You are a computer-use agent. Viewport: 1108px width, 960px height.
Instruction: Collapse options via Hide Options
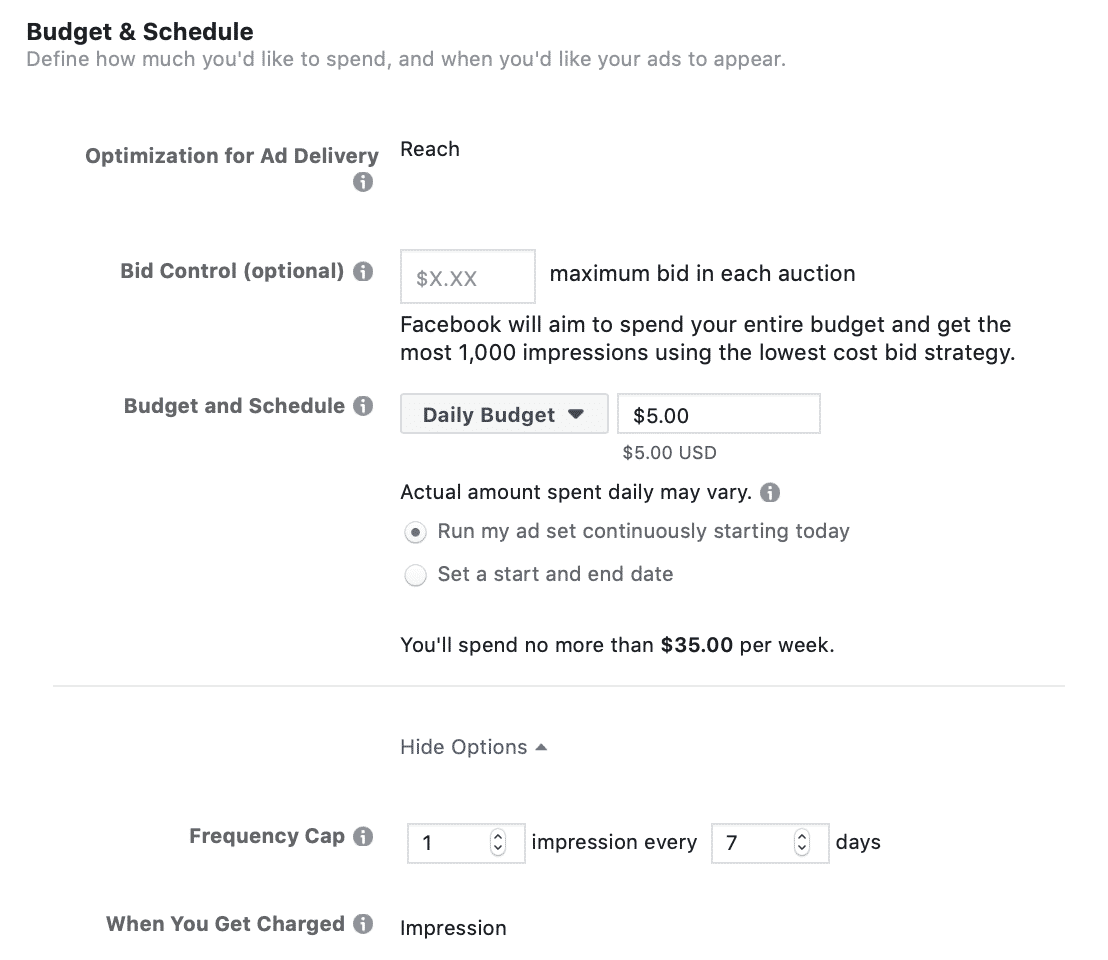tap(473, 747)
